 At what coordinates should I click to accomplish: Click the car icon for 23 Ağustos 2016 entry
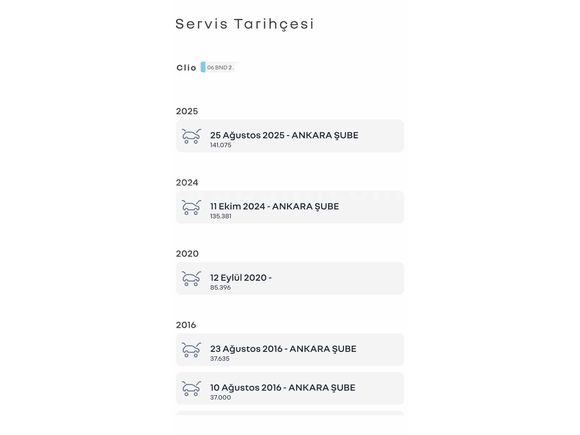tap(191, 350)
